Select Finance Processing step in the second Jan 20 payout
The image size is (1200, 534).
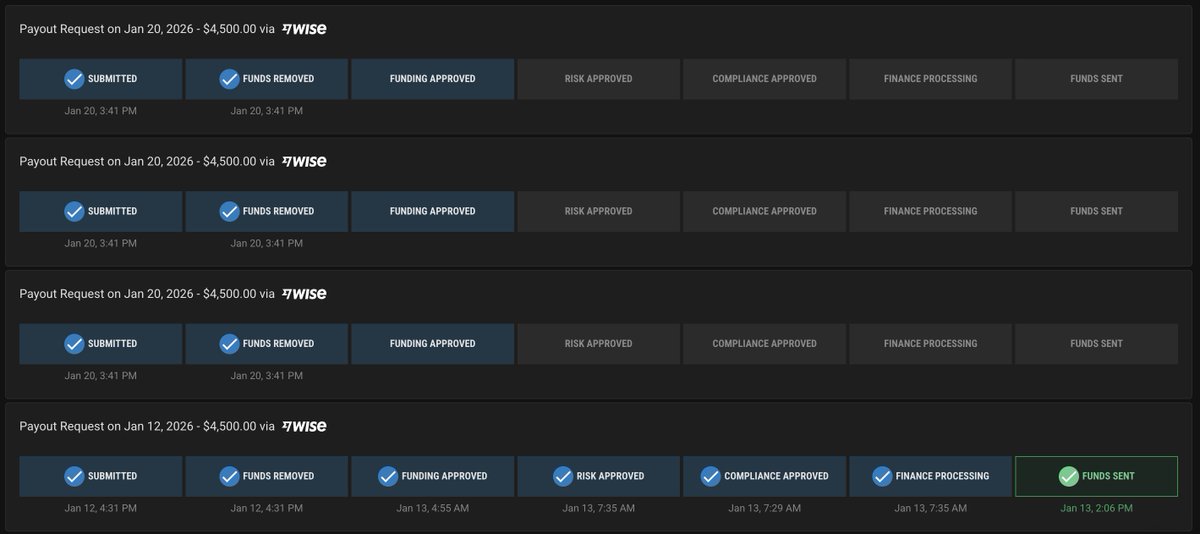click(931, 211)
